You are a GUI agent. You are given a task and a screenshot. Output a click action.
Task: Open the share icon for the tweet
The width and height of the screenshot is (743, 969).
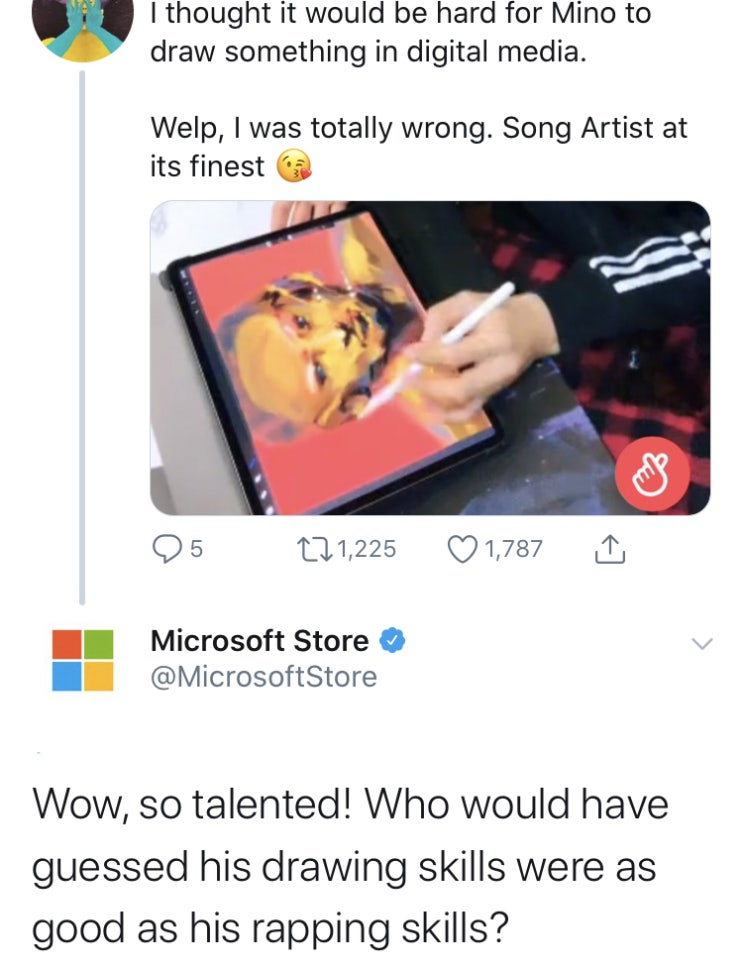coord(609,548)
